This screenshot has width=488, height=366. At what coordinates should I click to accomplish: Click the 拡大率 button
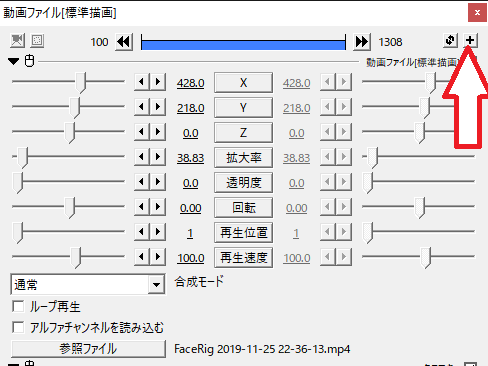click(x=243, y=158)
